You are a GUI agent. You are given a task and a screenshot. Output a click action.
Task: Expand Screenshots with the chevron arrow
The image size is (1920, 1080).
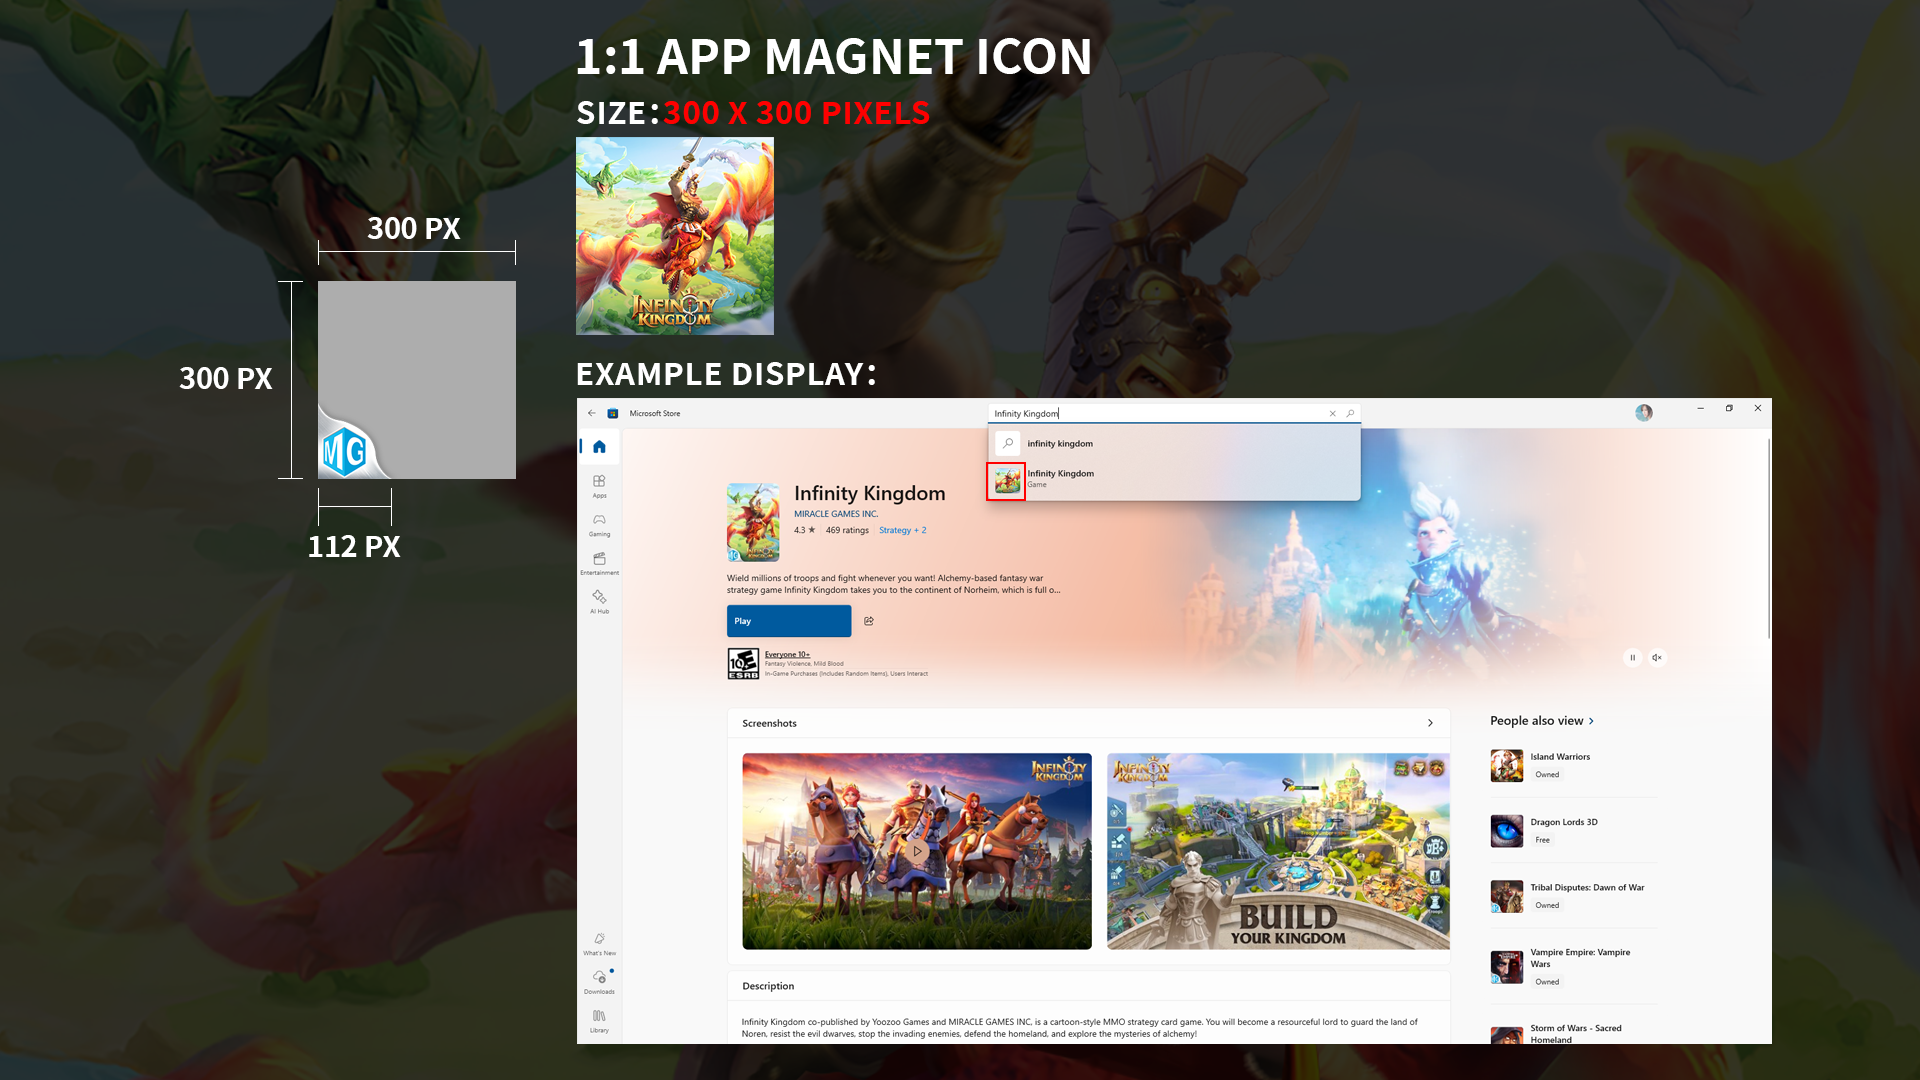(1430, 723)
